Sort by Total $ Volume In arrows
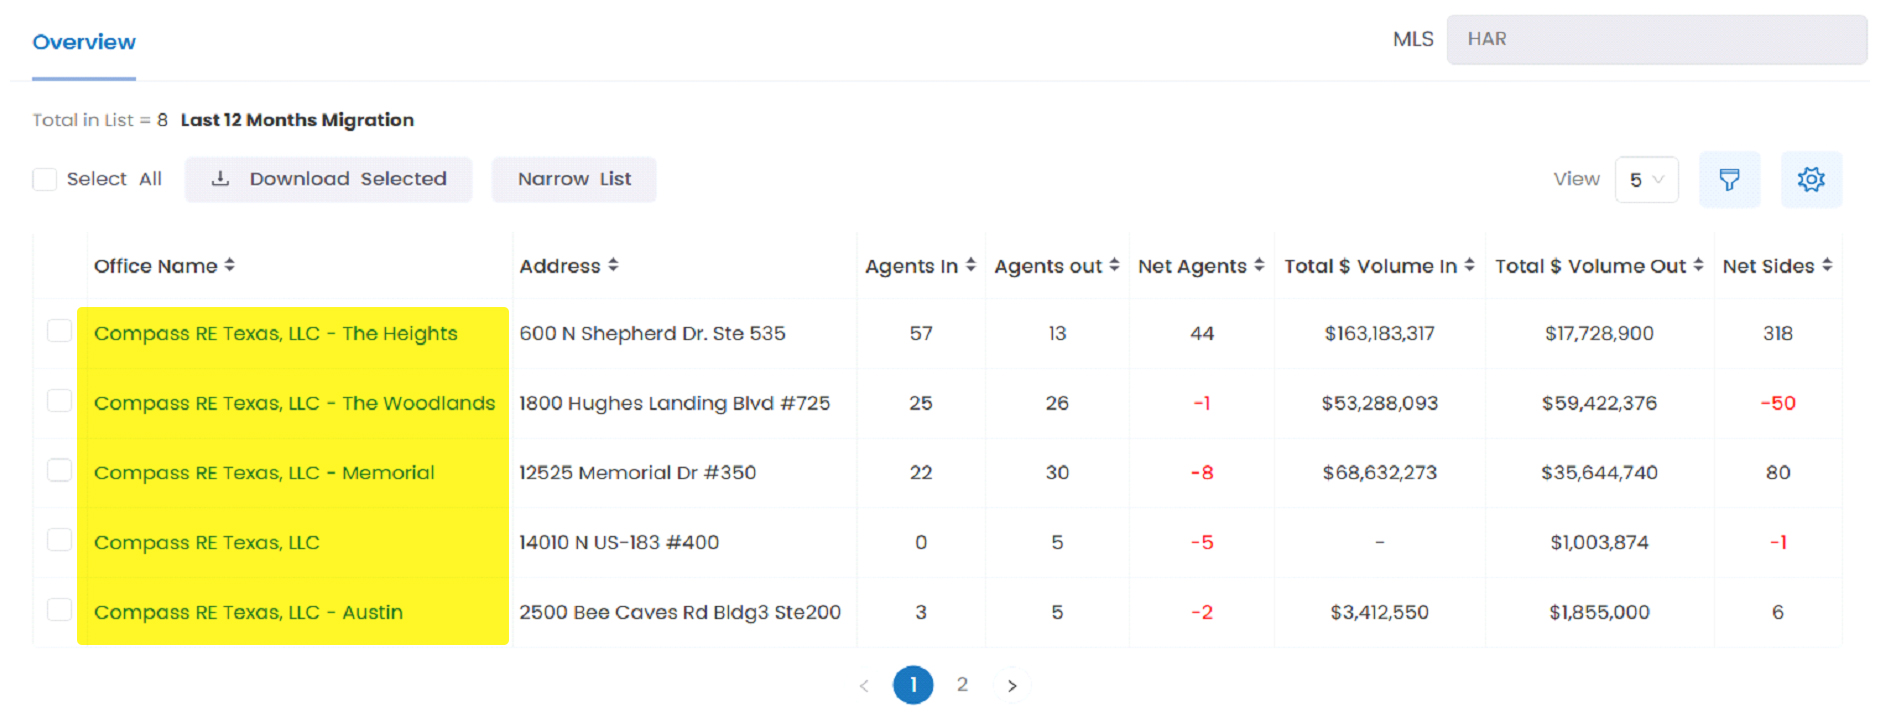Viewport: 1877px width, 720px height. click(x=1469, y=265)
